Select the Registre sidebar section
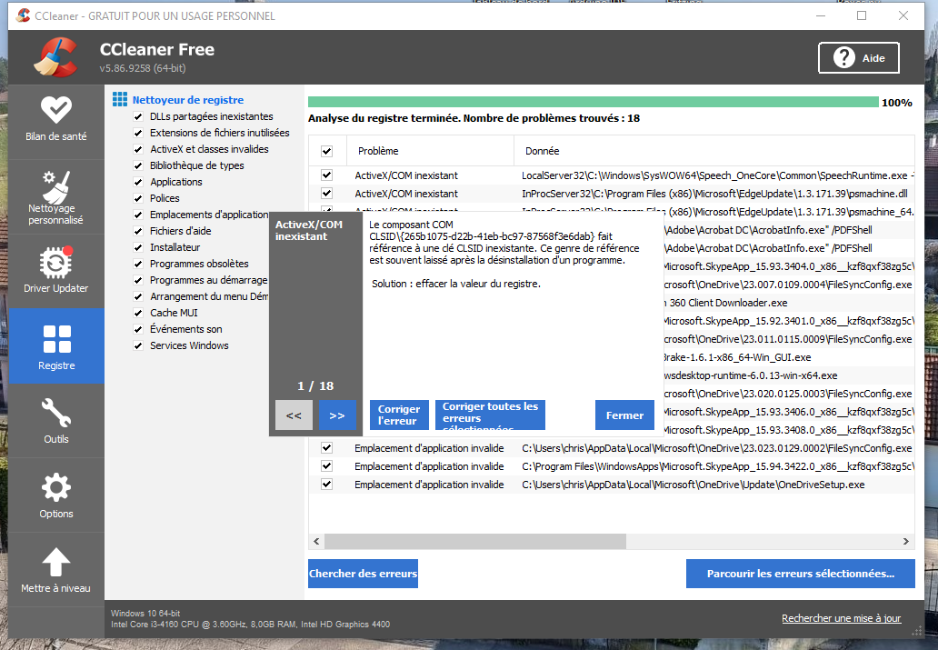The height and width of the screenshot is (650, 938). [56, 346]
